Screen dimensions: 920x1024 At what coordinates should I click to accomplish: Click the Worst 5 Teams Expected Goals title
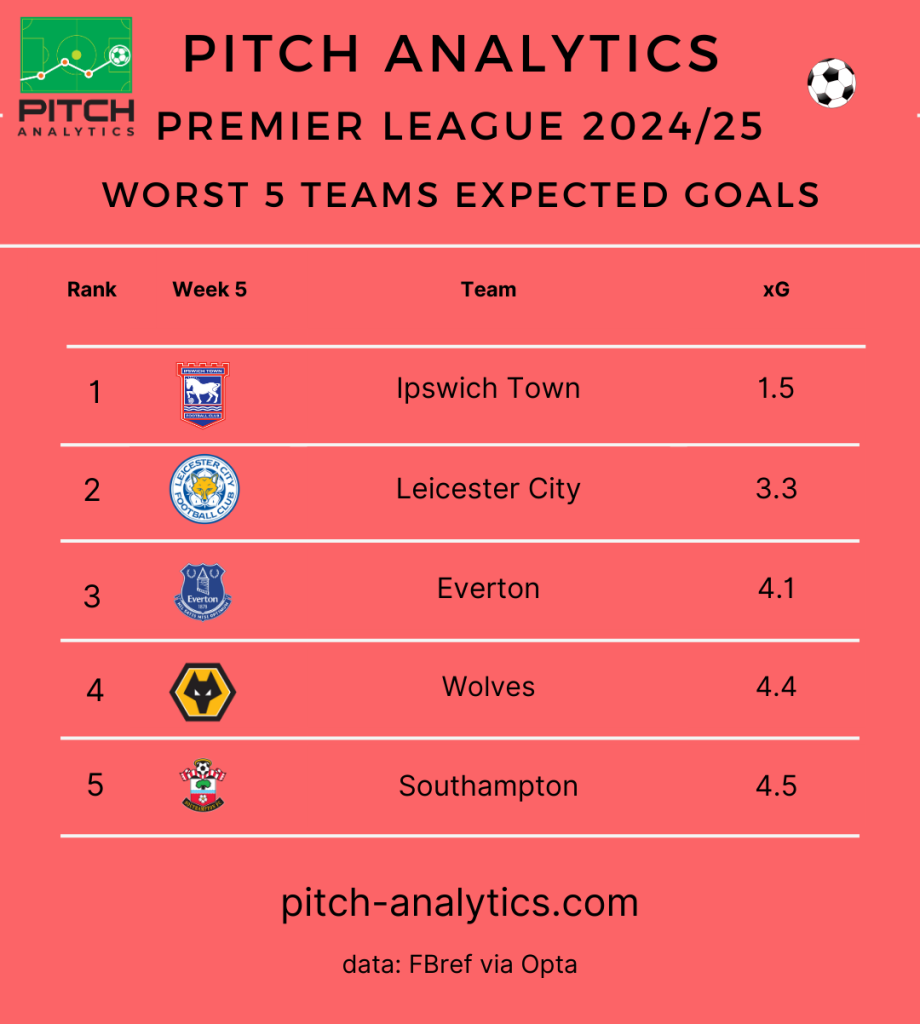tap(461, 195)
